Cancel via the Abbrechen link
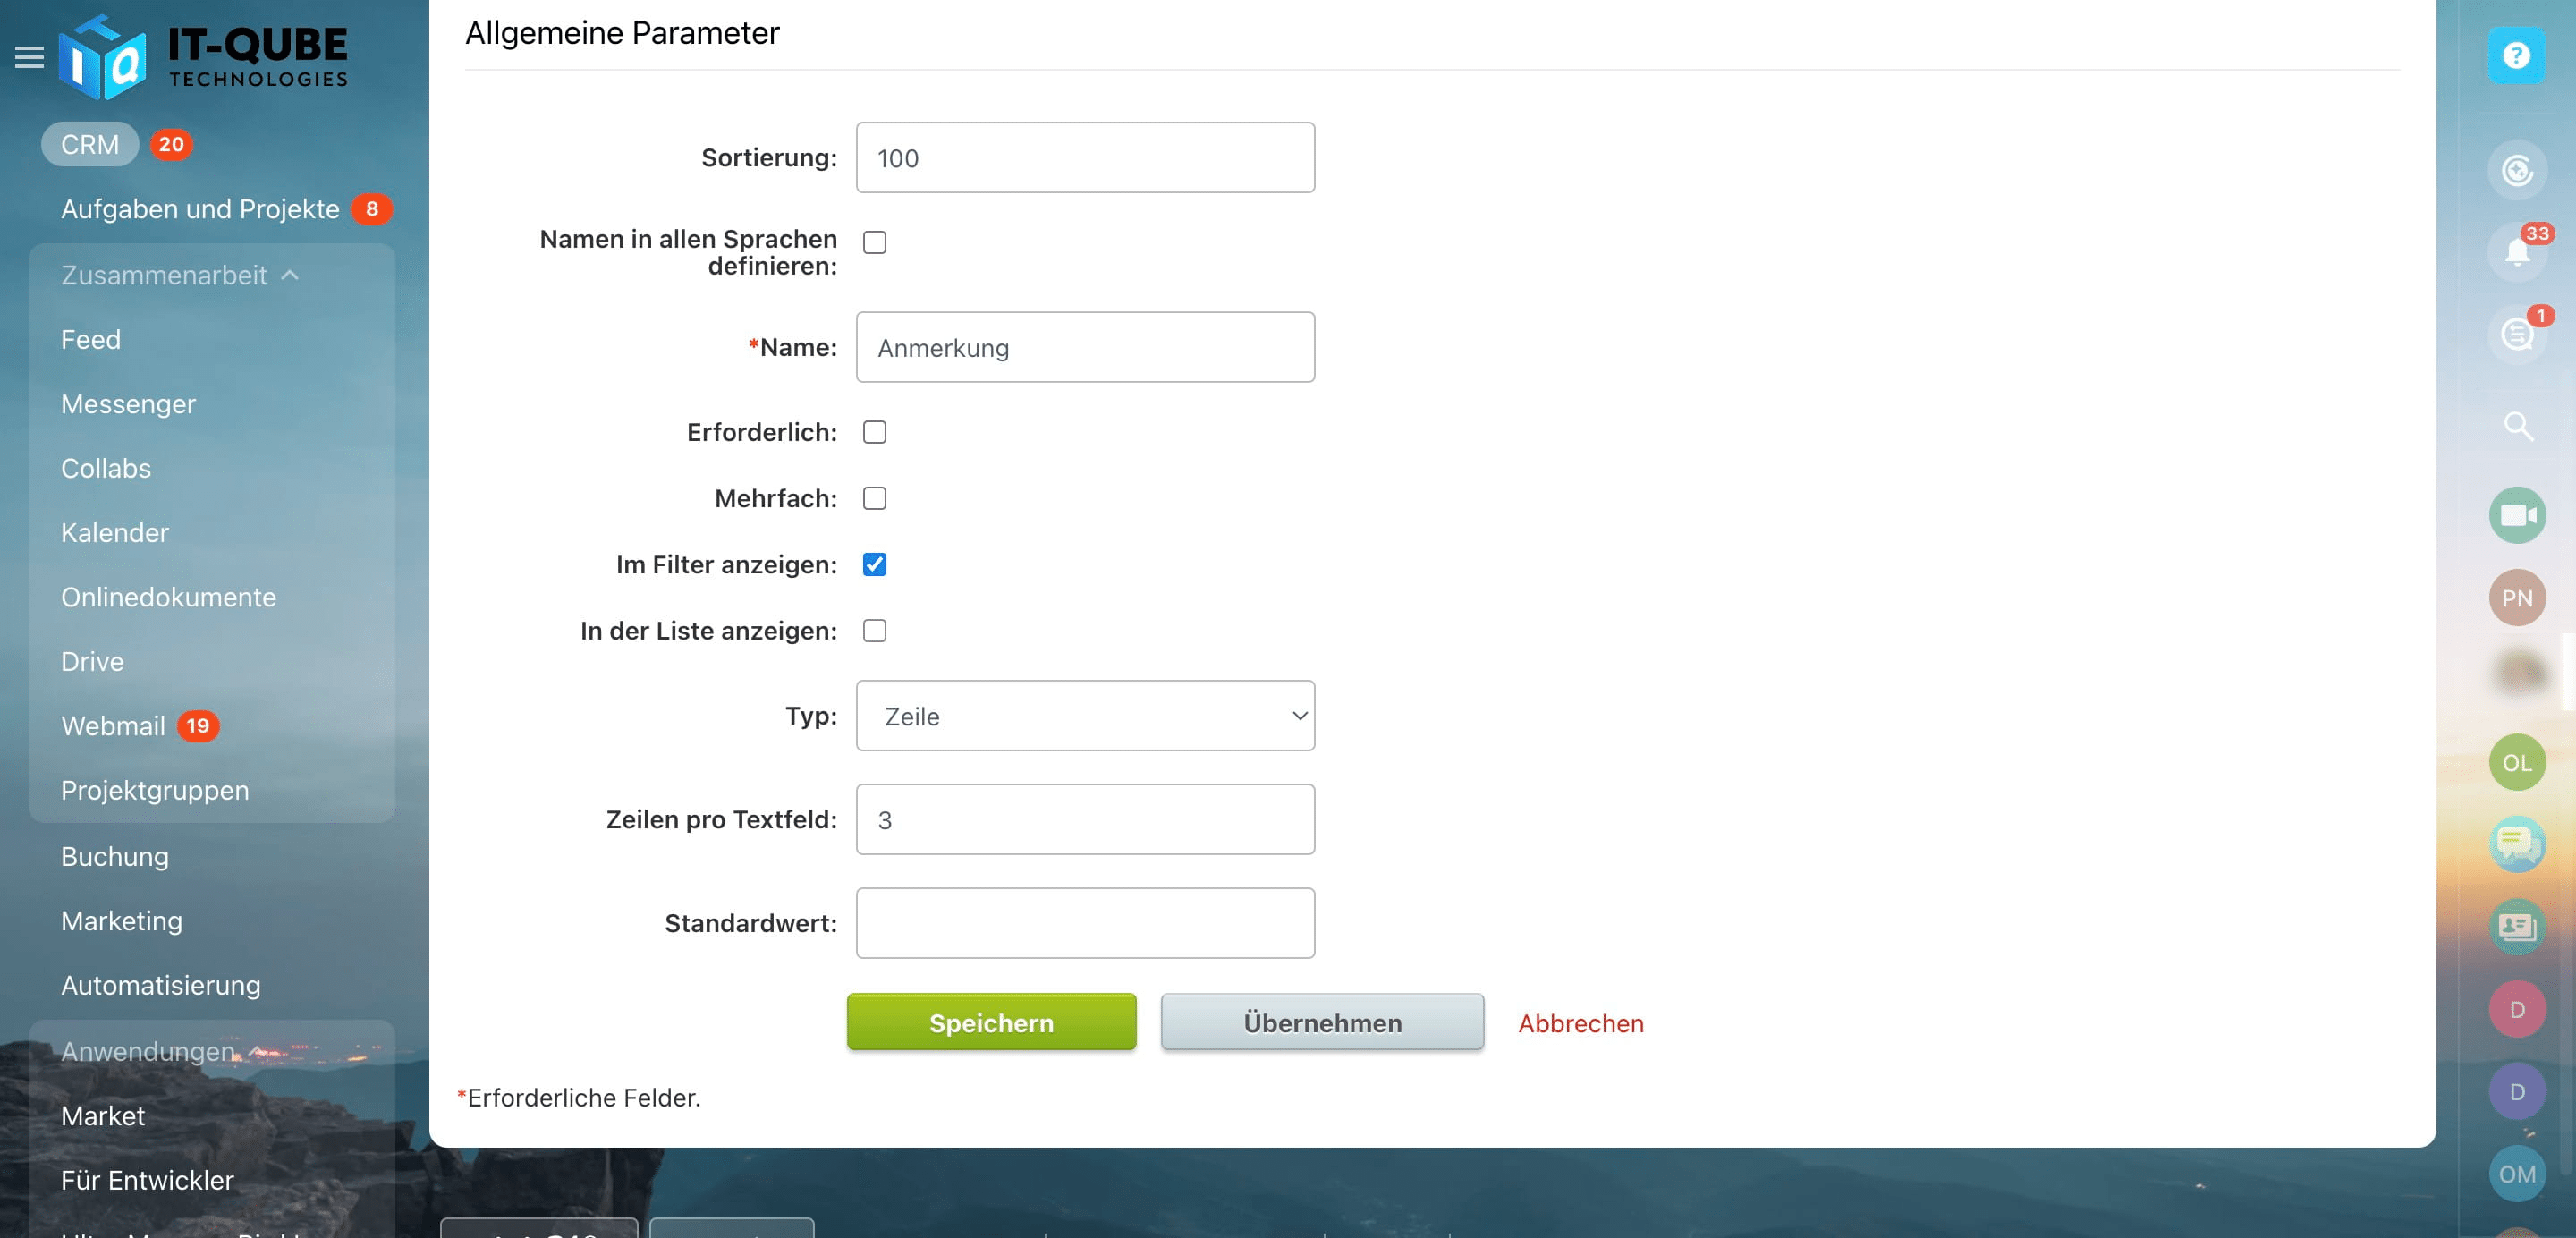Screen dimensions: 2576x1238 [x=1580, y=1023]
